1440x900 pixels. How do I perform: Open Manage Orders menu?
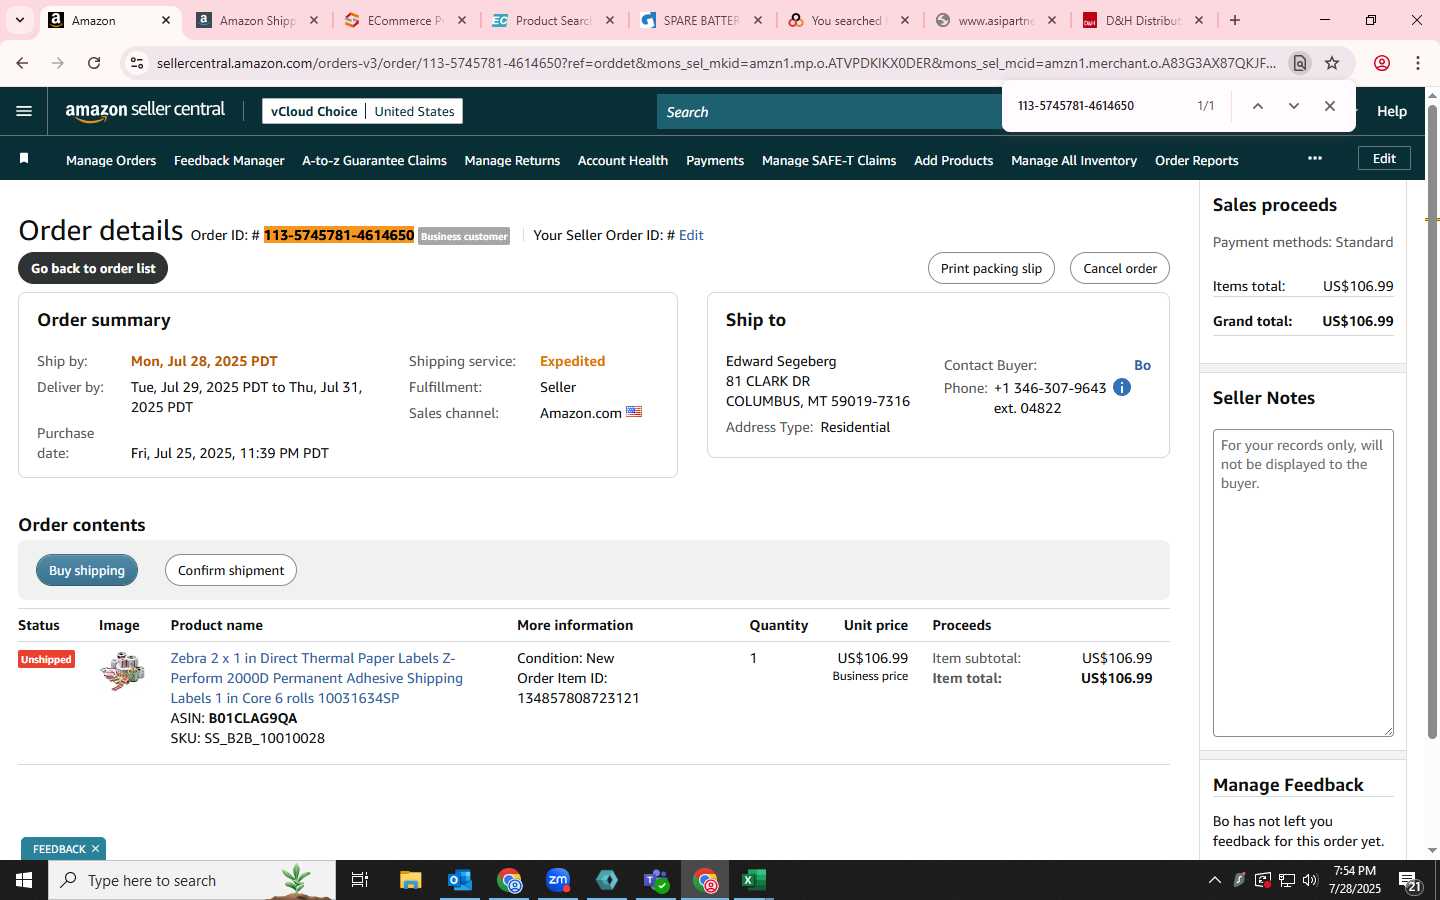[111, 160]
